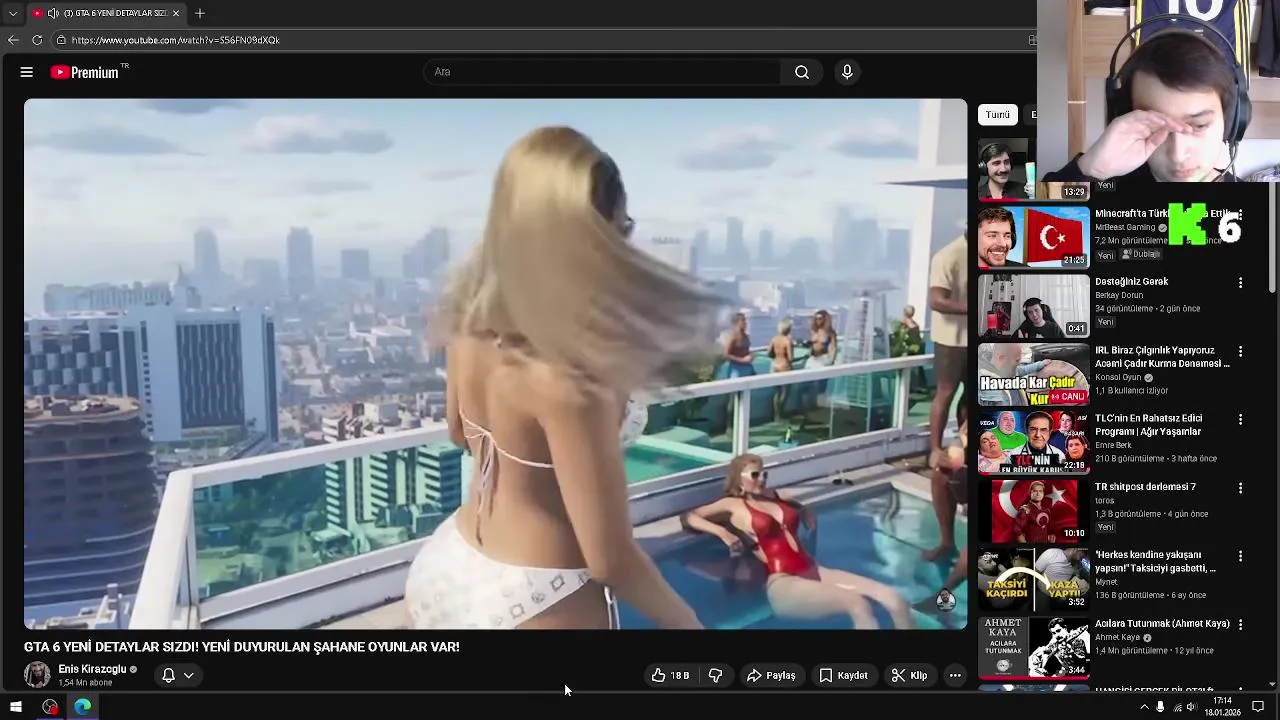Open a new browser tab

pos(200,13)
